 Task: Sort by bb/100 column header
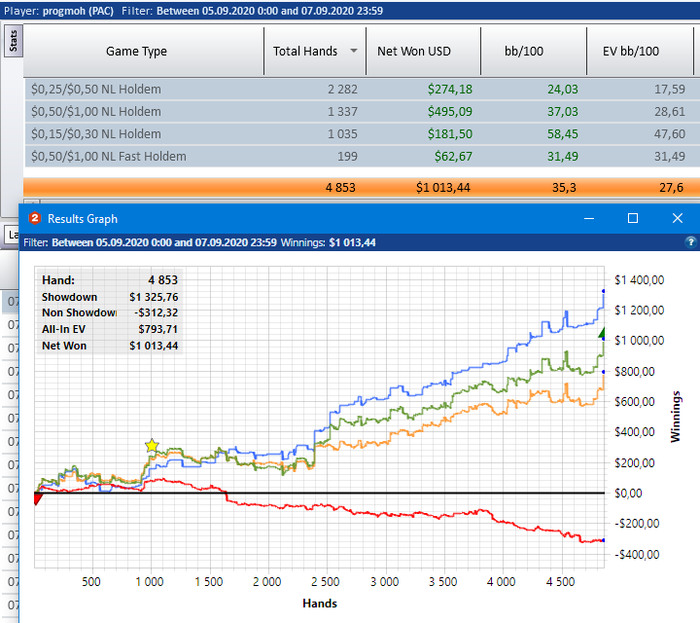(x=533, y=51)
